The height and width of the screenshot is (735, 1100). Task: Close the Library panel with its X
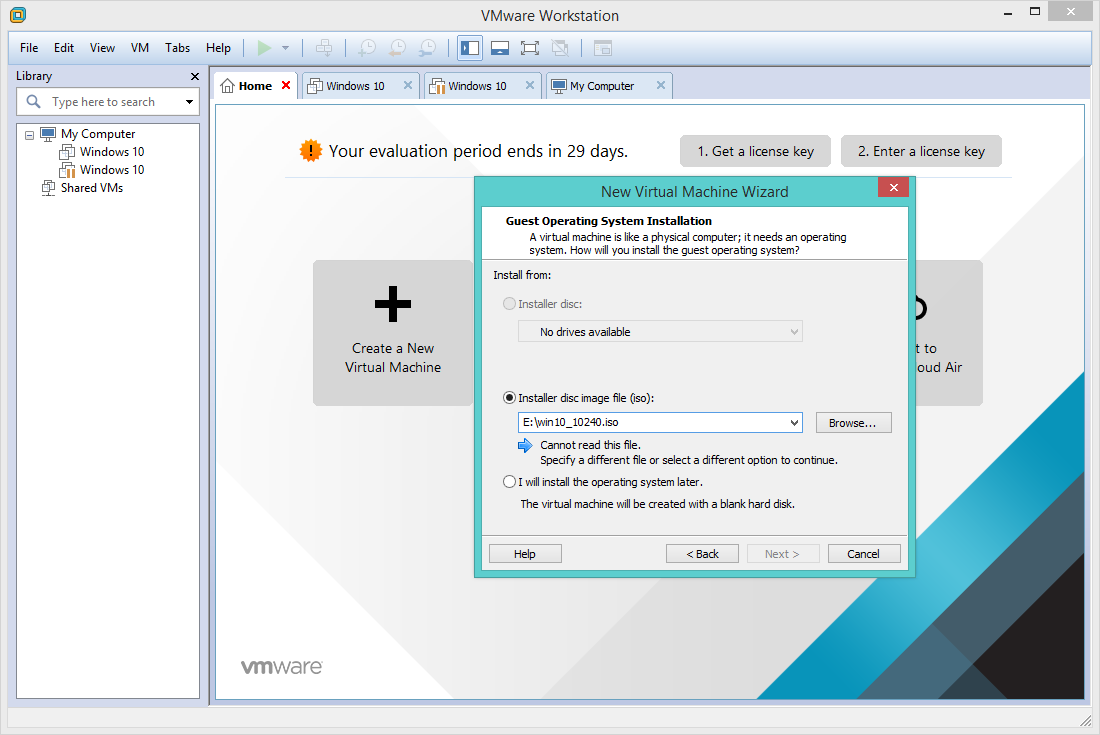click(194, 76)
